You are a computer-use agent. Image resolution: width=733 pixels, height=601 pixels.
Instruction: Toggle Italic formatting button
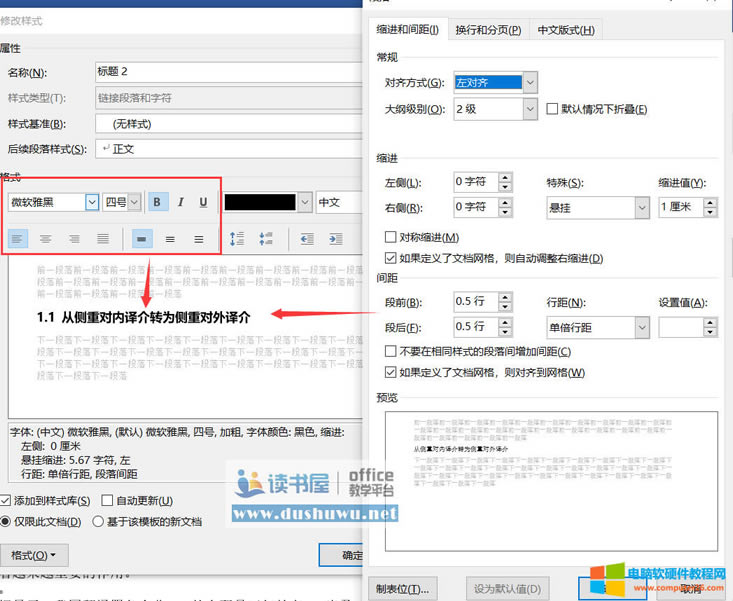pos(181,202)
